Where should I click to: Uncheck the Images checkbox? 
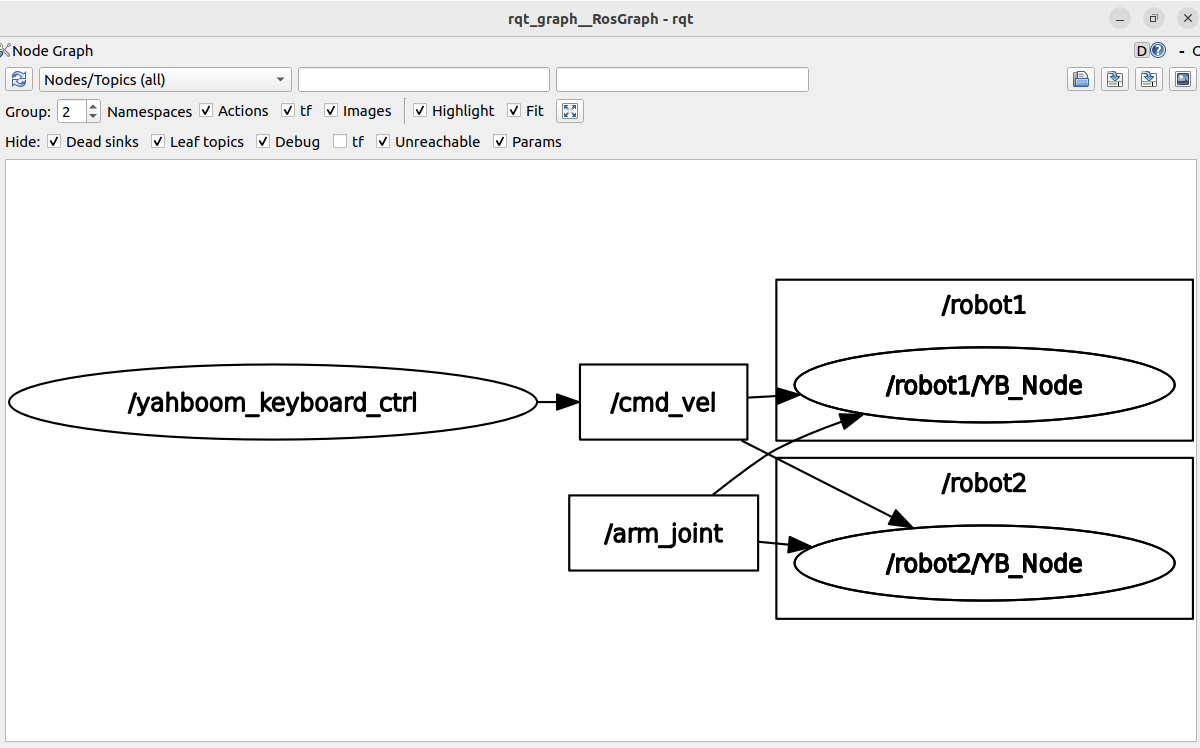(x=331, y=111)
